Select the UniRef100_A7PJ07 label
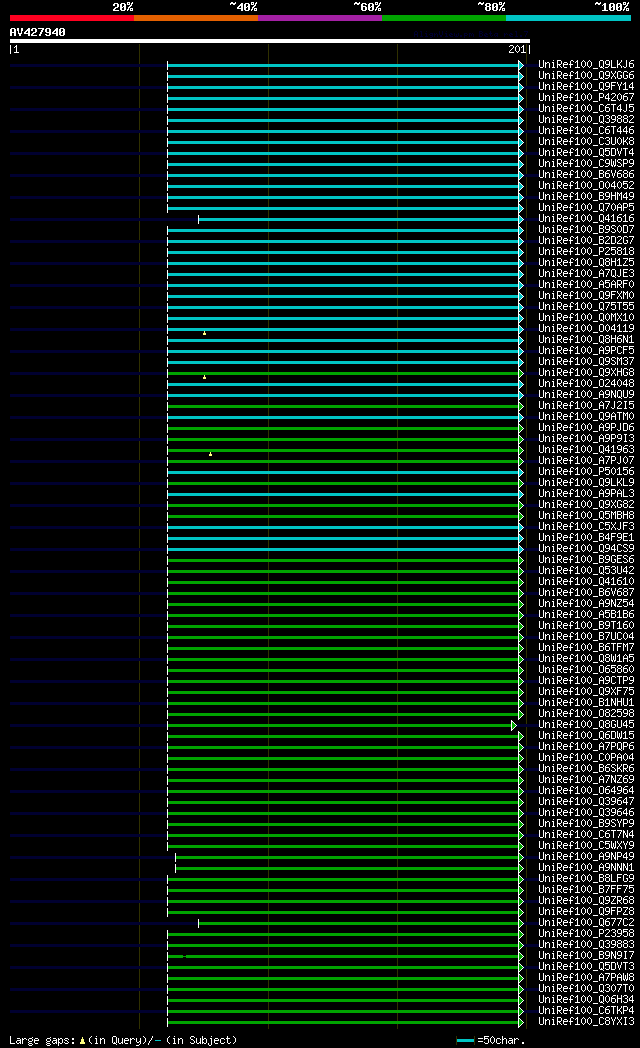 (586, 461)
